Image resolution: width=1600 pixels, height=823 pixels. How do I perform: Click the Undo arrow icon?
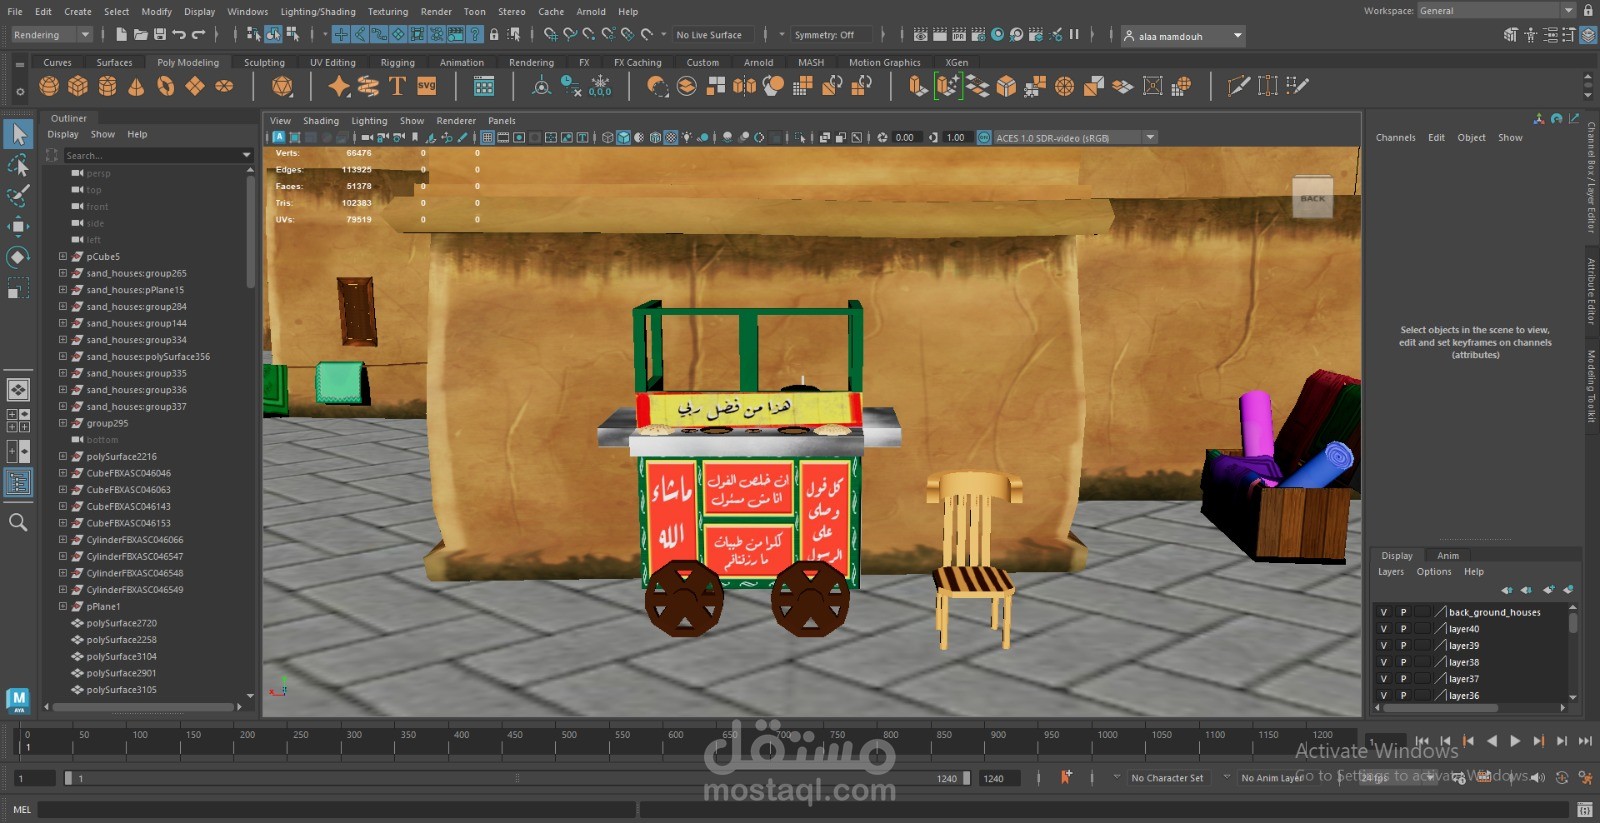pos(179,35)
